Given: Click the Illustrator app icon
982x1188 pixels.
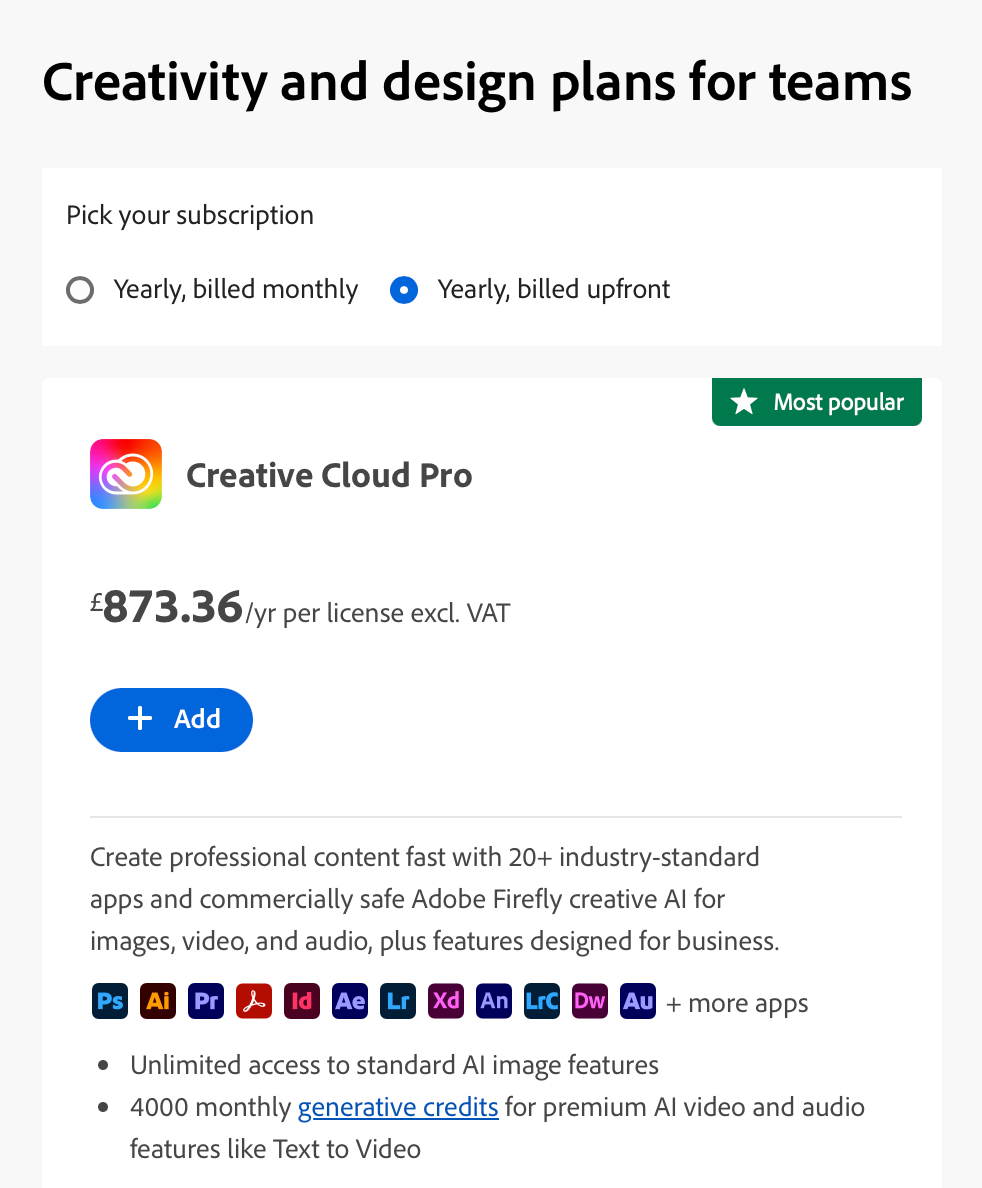Looking at the screenshot, I should pos(158,1002).
